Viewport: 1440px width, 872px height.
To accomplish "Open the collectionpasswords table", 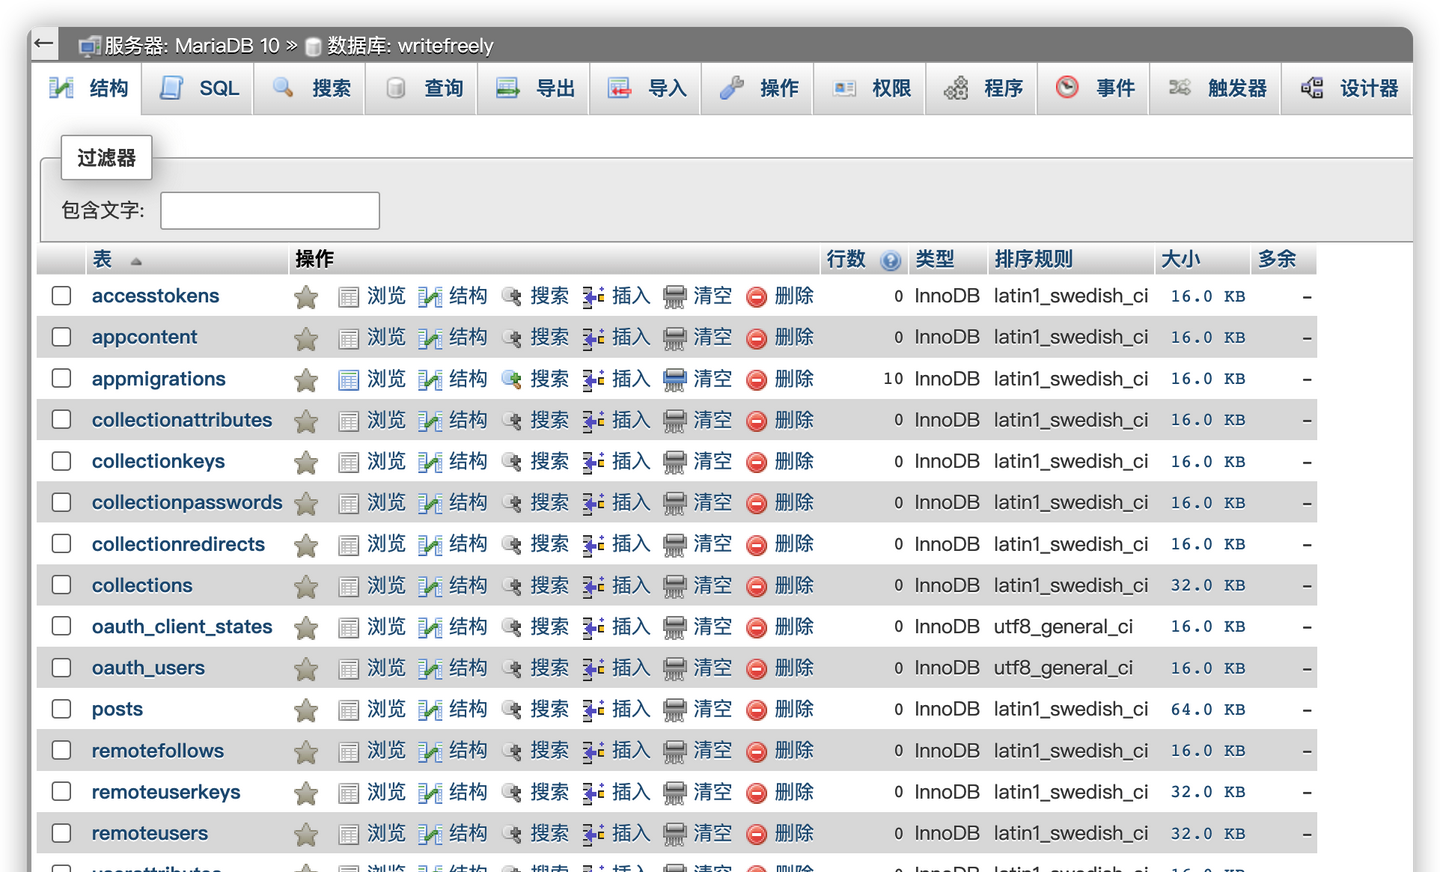I will pyautogui.click(x=187, y=502).
